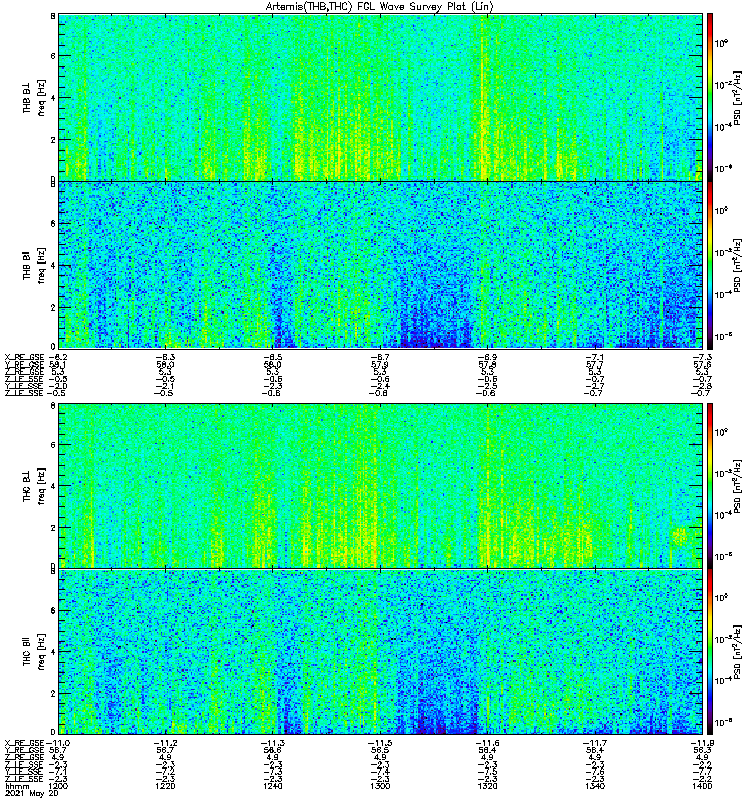Click the '1240' time tick label
This screenshot has height=800, width=750.
(272, 786)
